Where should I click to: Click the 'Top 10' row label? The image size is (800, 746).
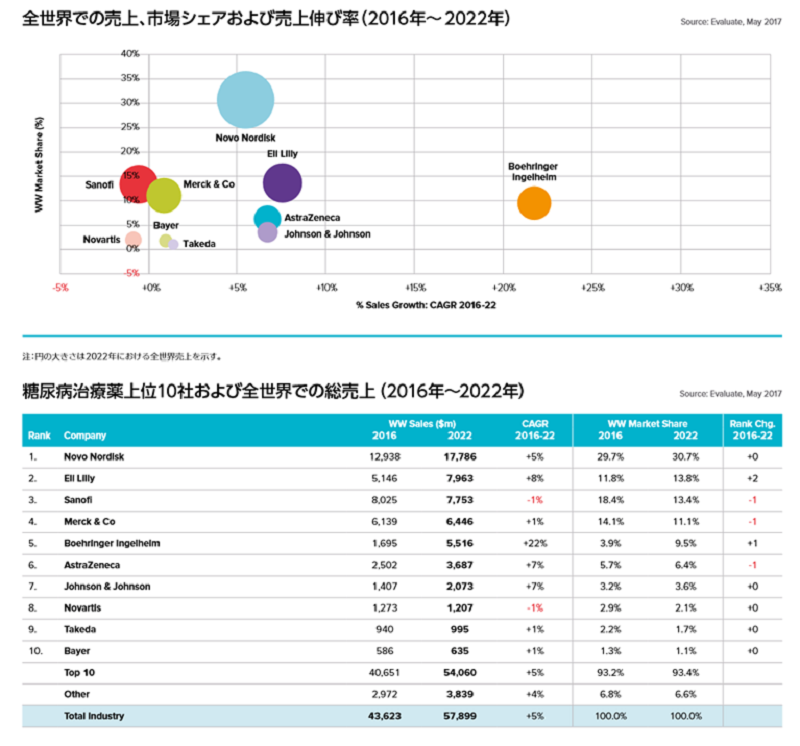click(80, 673)
